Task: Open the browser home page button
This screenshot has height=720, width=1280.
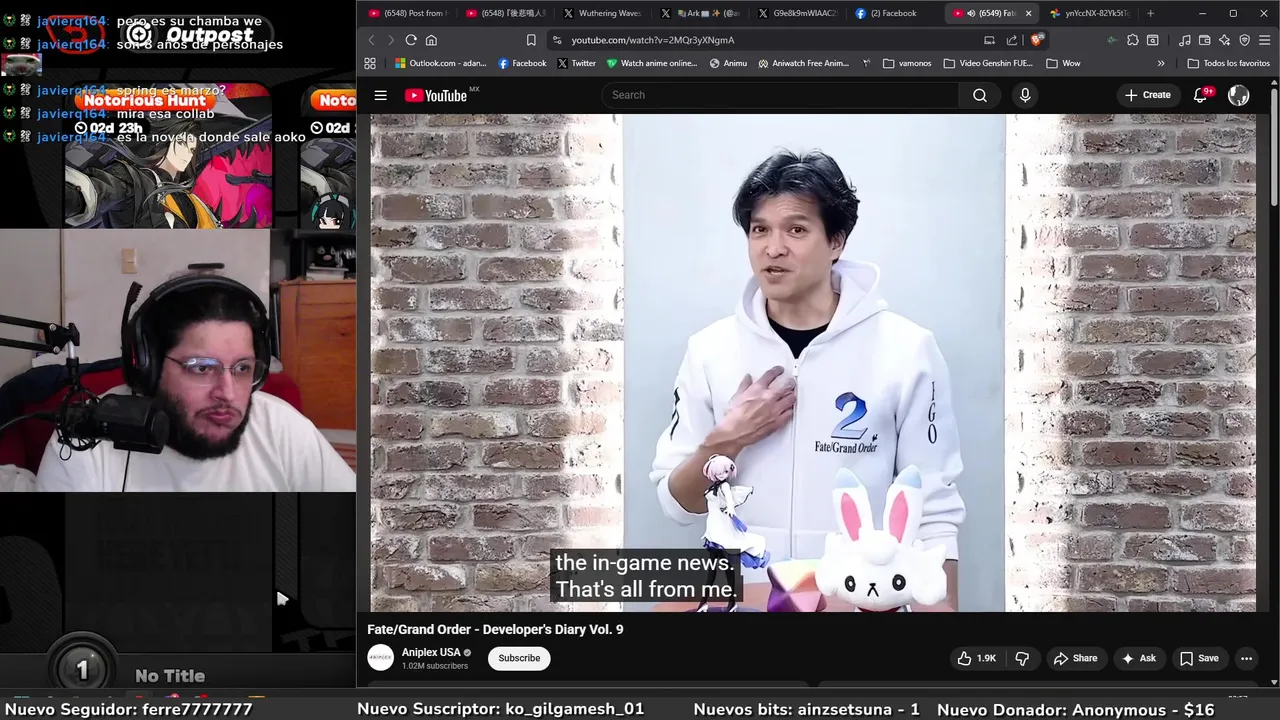Action: 431,40
